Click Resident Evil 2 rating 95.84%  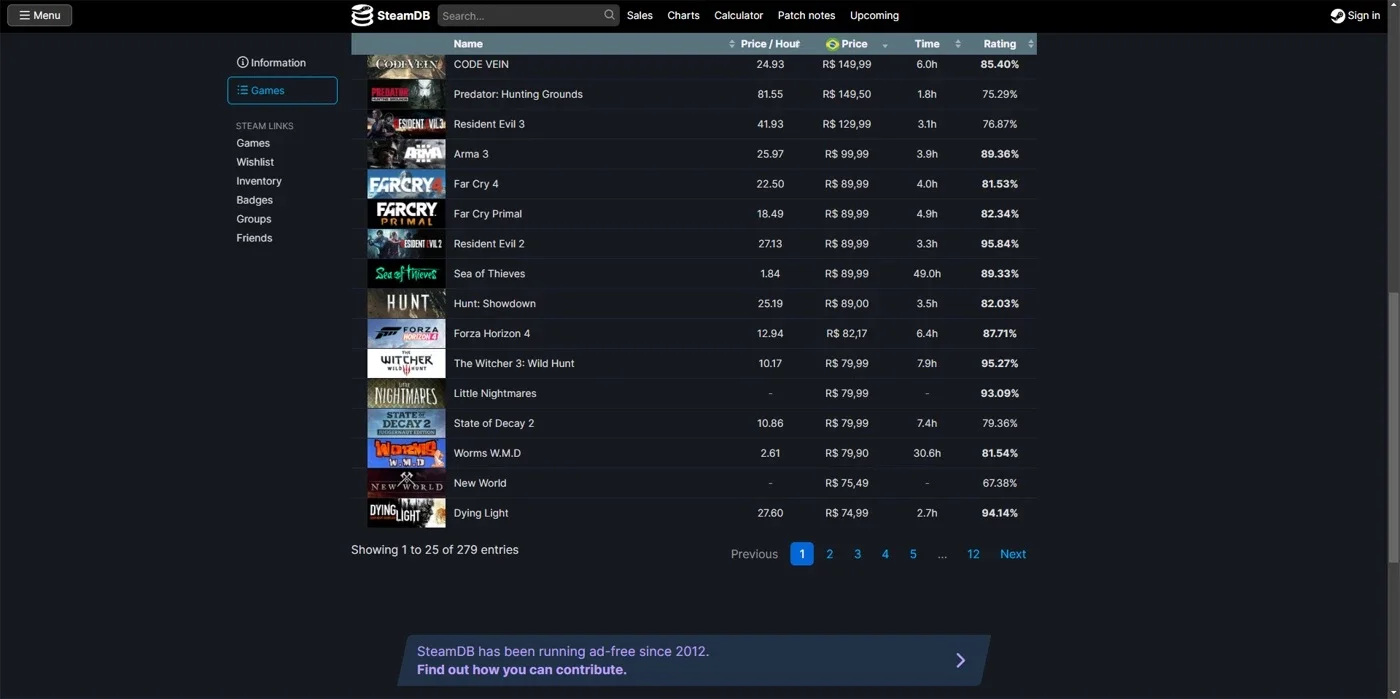point(1000,244)
